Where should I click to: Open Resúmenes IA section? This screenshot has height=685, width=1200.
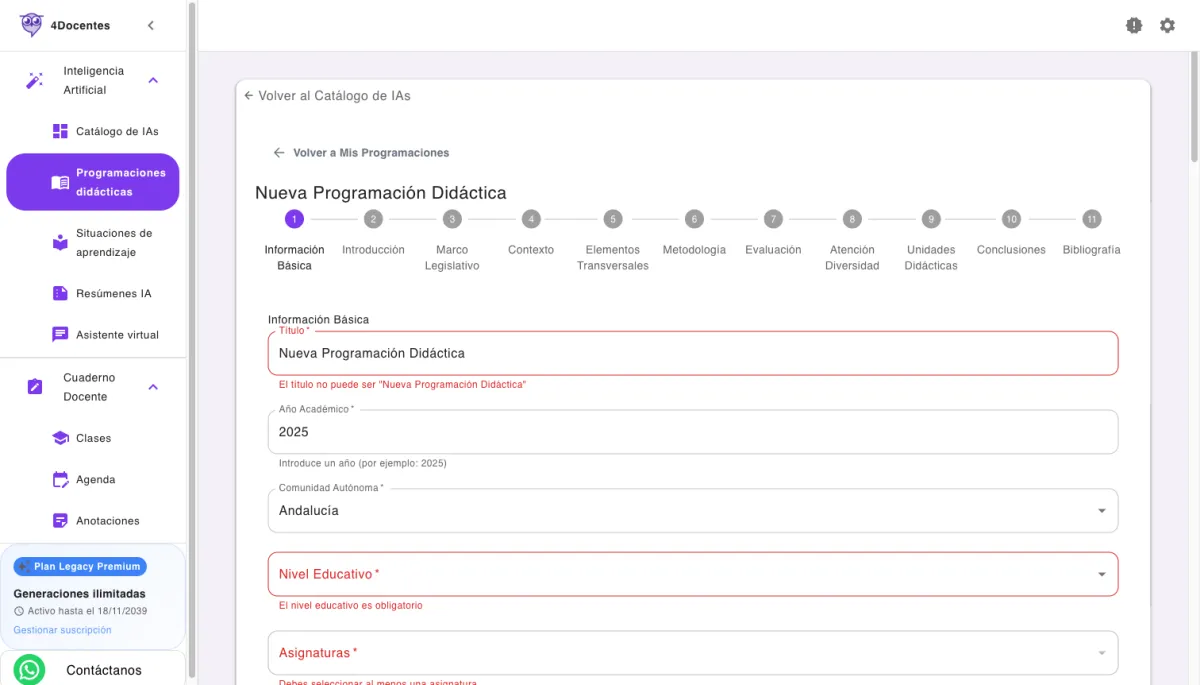click(113, 294)
